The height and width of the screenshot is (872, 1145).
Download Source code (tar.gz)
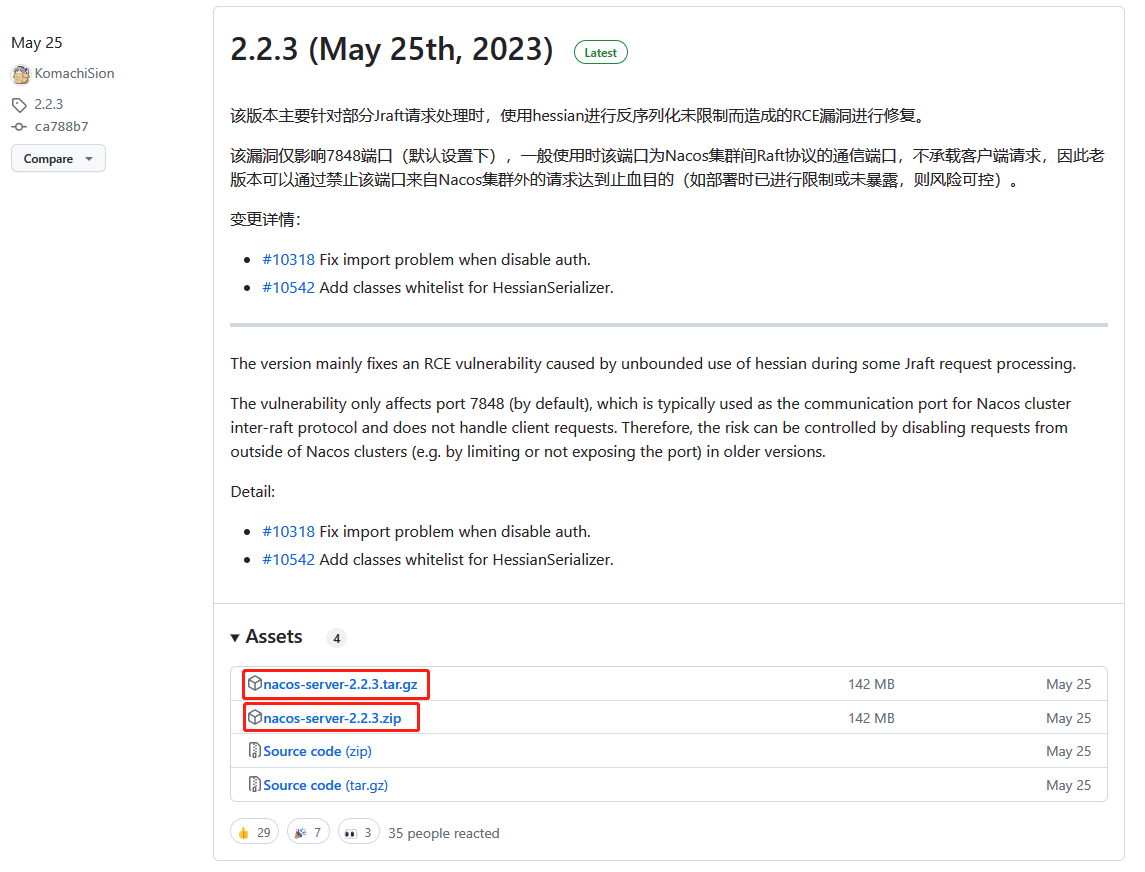click(x=326, y=785)
